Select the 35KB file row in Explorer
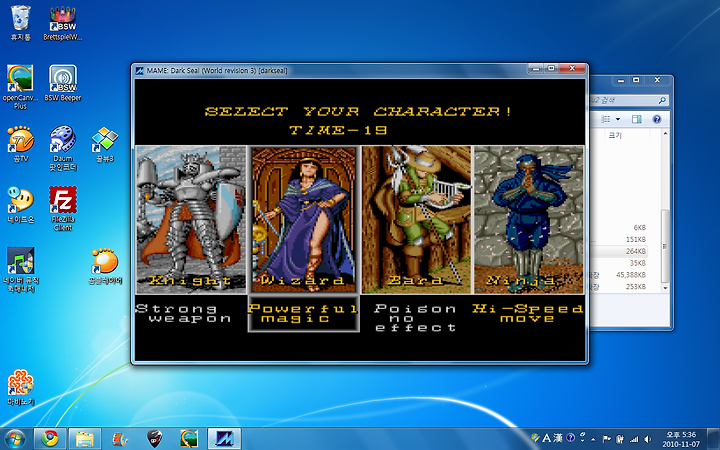The width and height of the screenshot is (720, 450). 619,263
